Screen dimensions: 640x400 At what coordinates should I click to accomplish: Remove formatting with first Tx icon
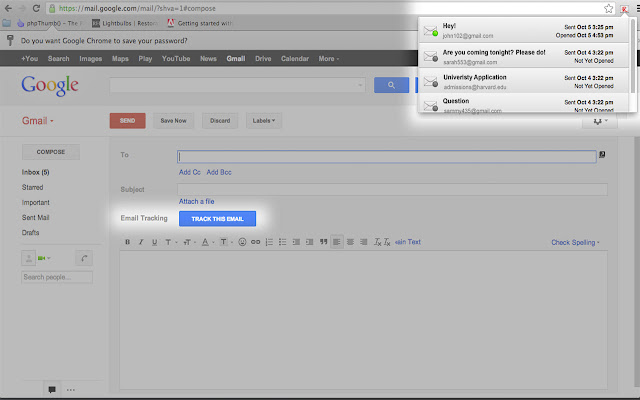click(378, 242)
